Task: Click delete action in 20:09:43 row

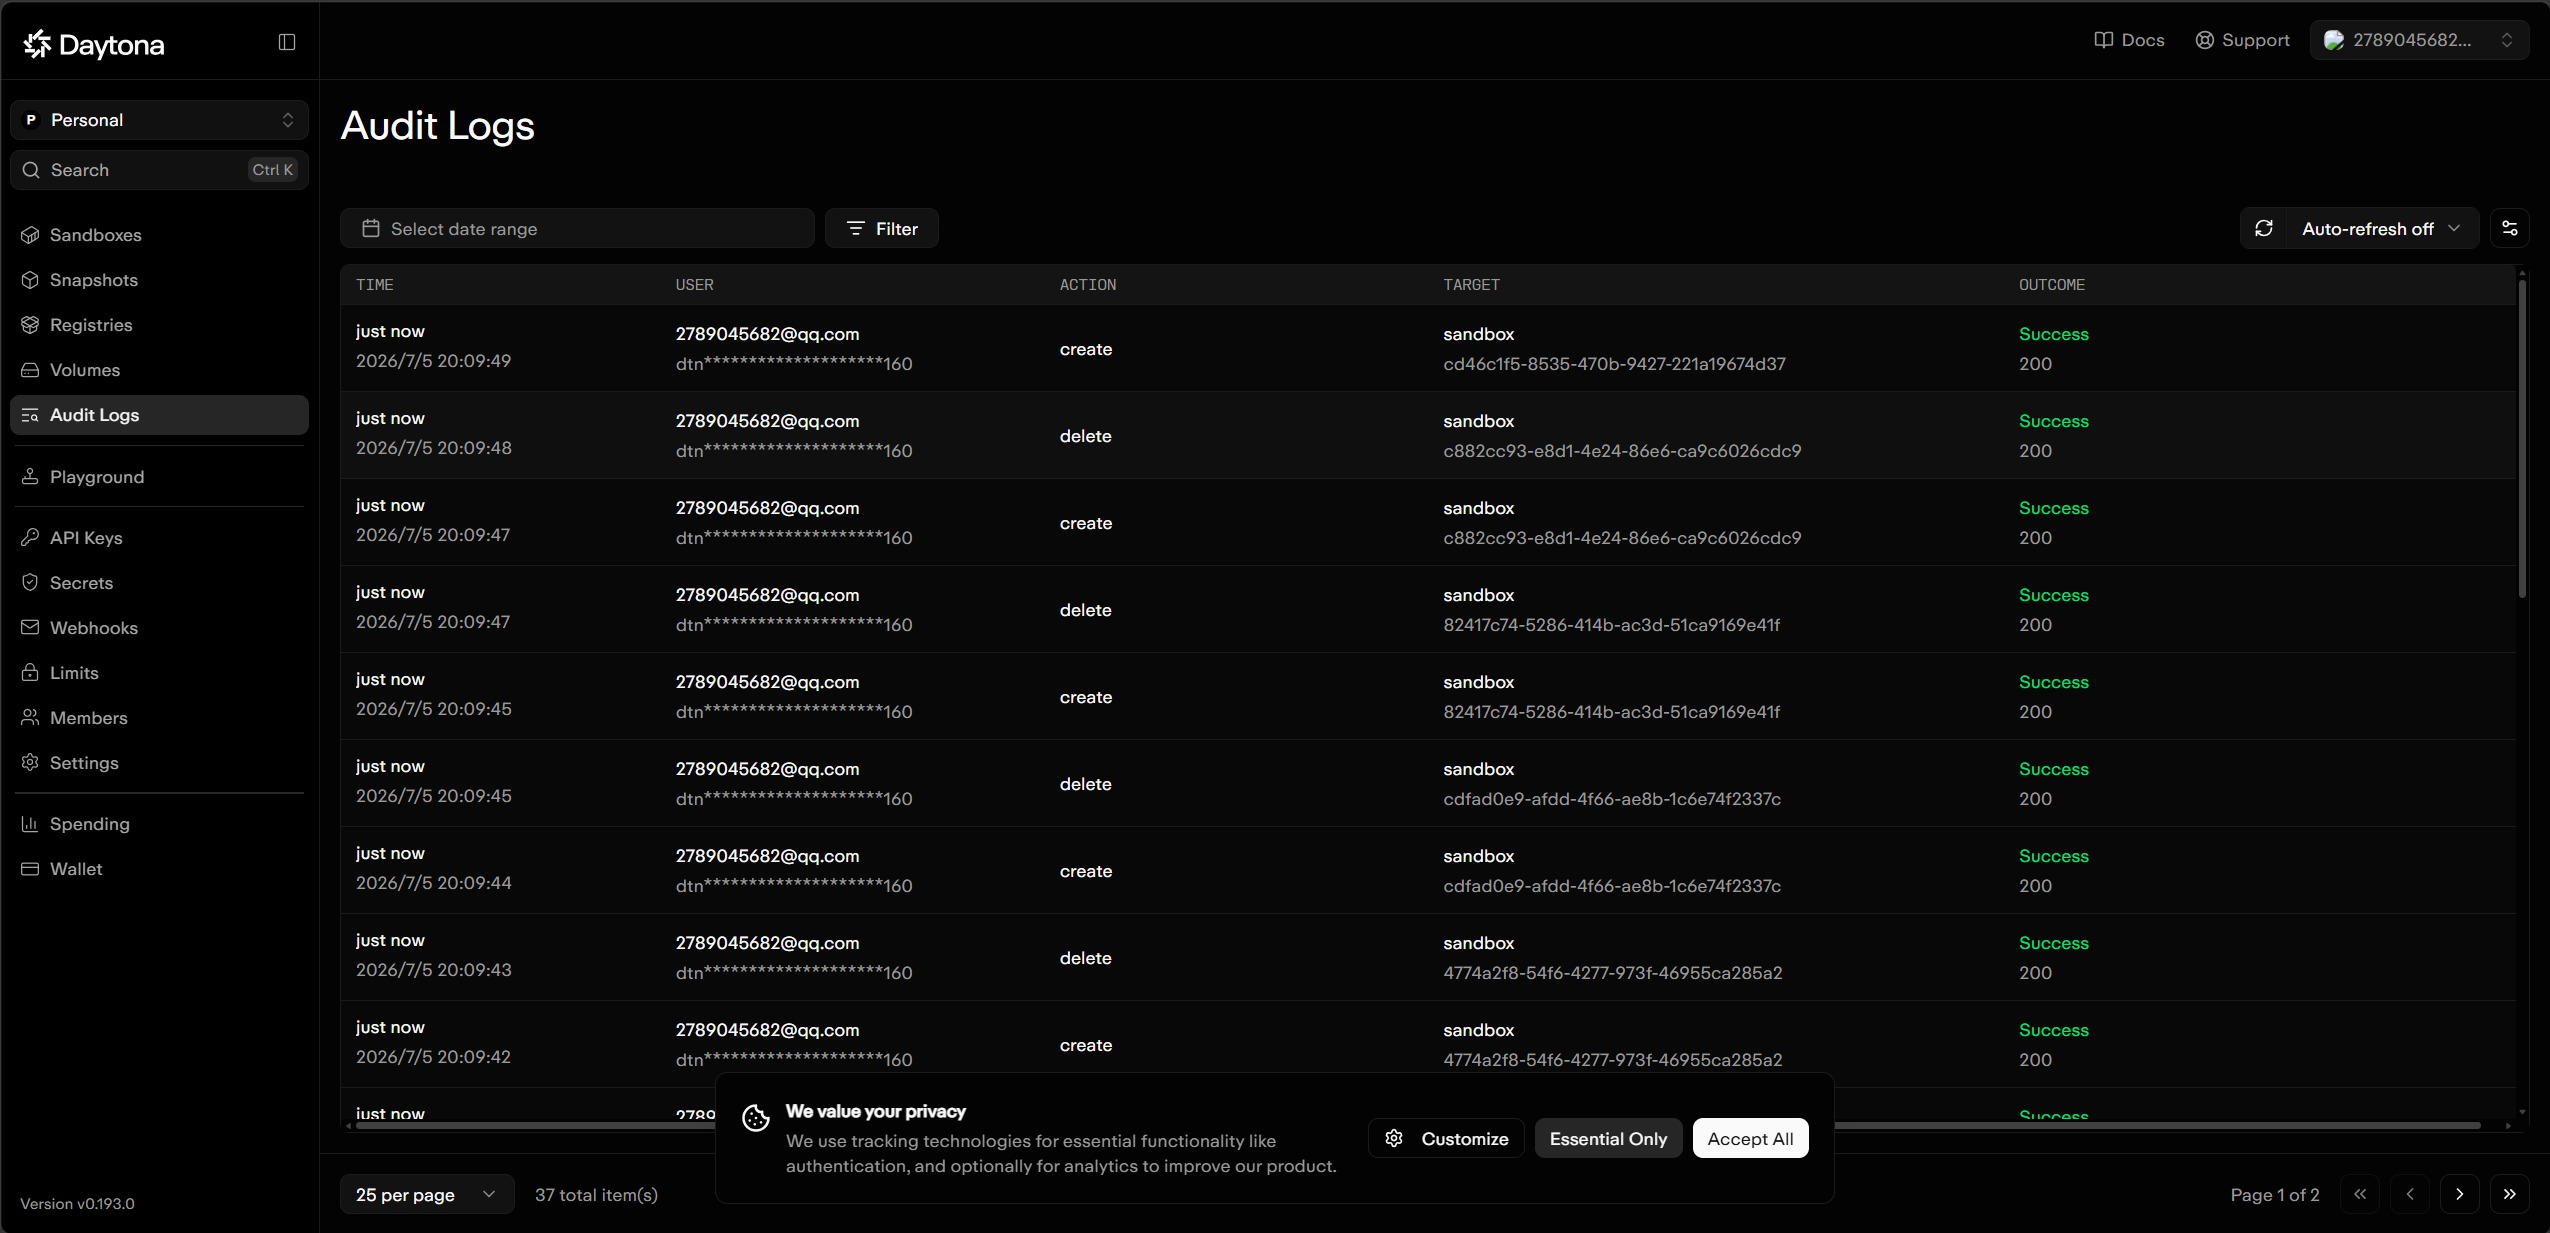Action: (x=1086, y=958)
